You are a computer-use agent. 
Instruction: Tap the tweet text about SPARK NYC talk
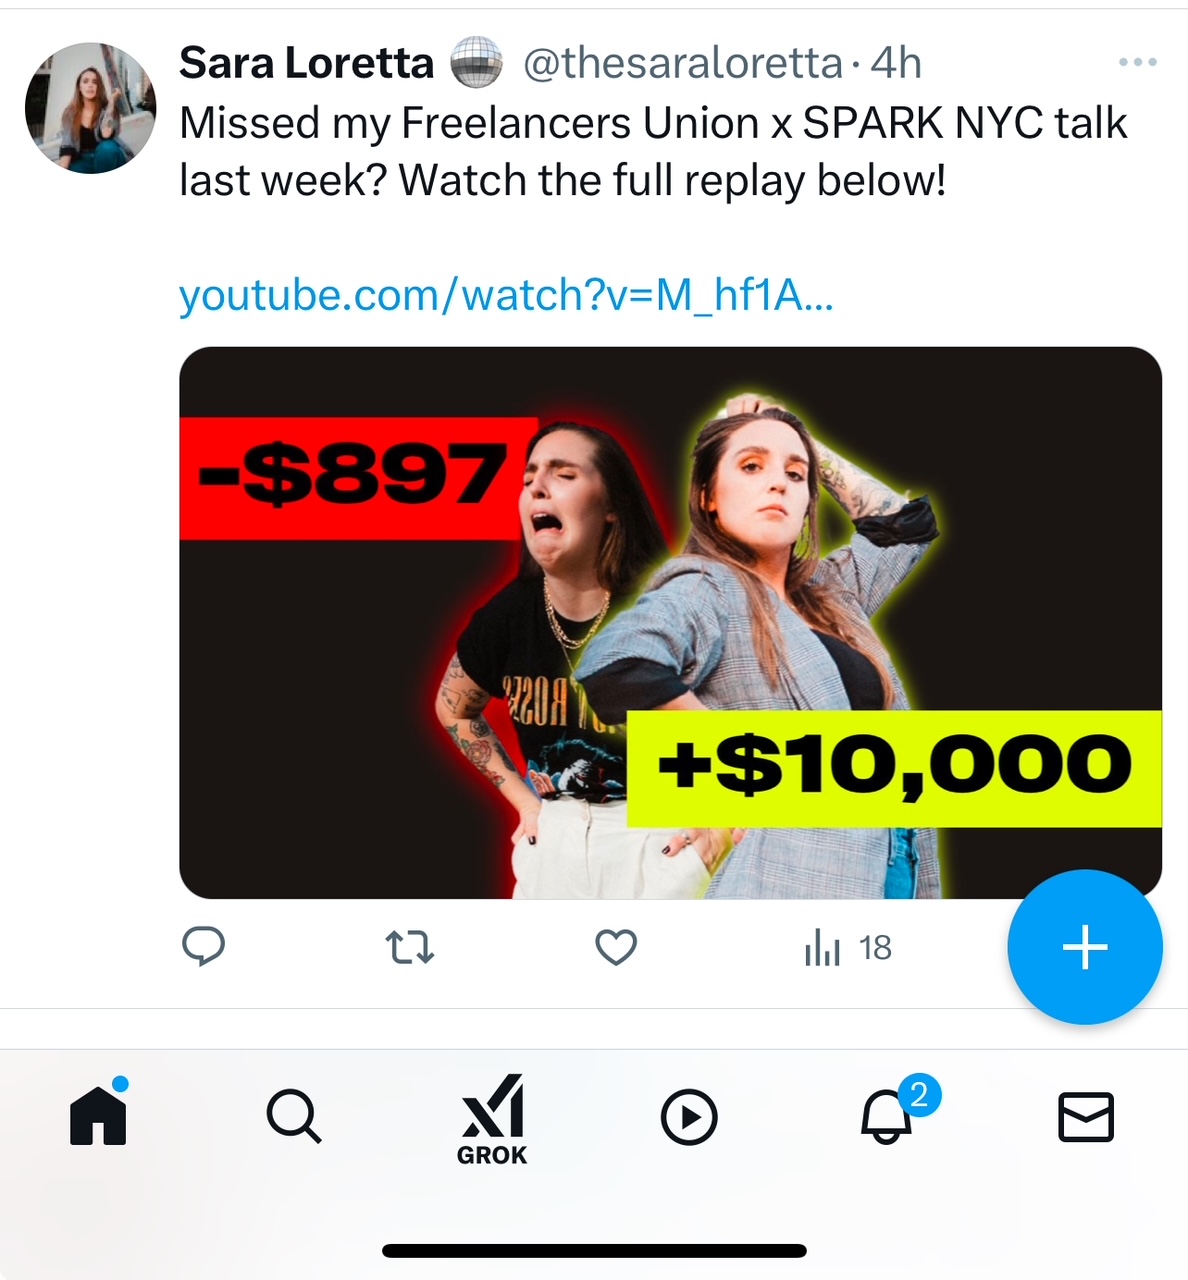click(x=652, y=152)
